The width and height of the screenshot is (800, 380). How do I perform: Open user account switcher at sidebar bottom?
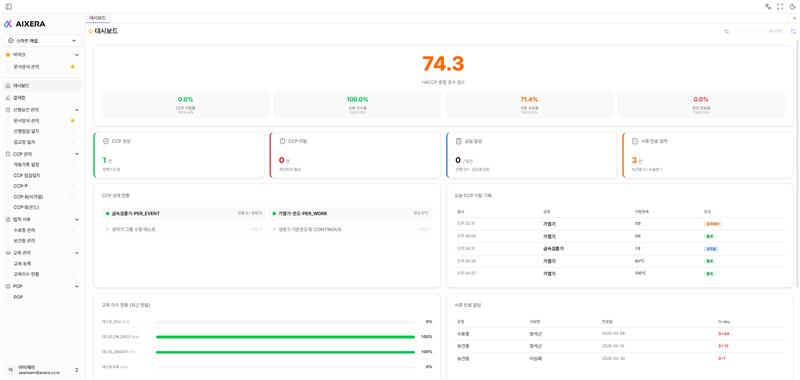click(x=42, y=370)
